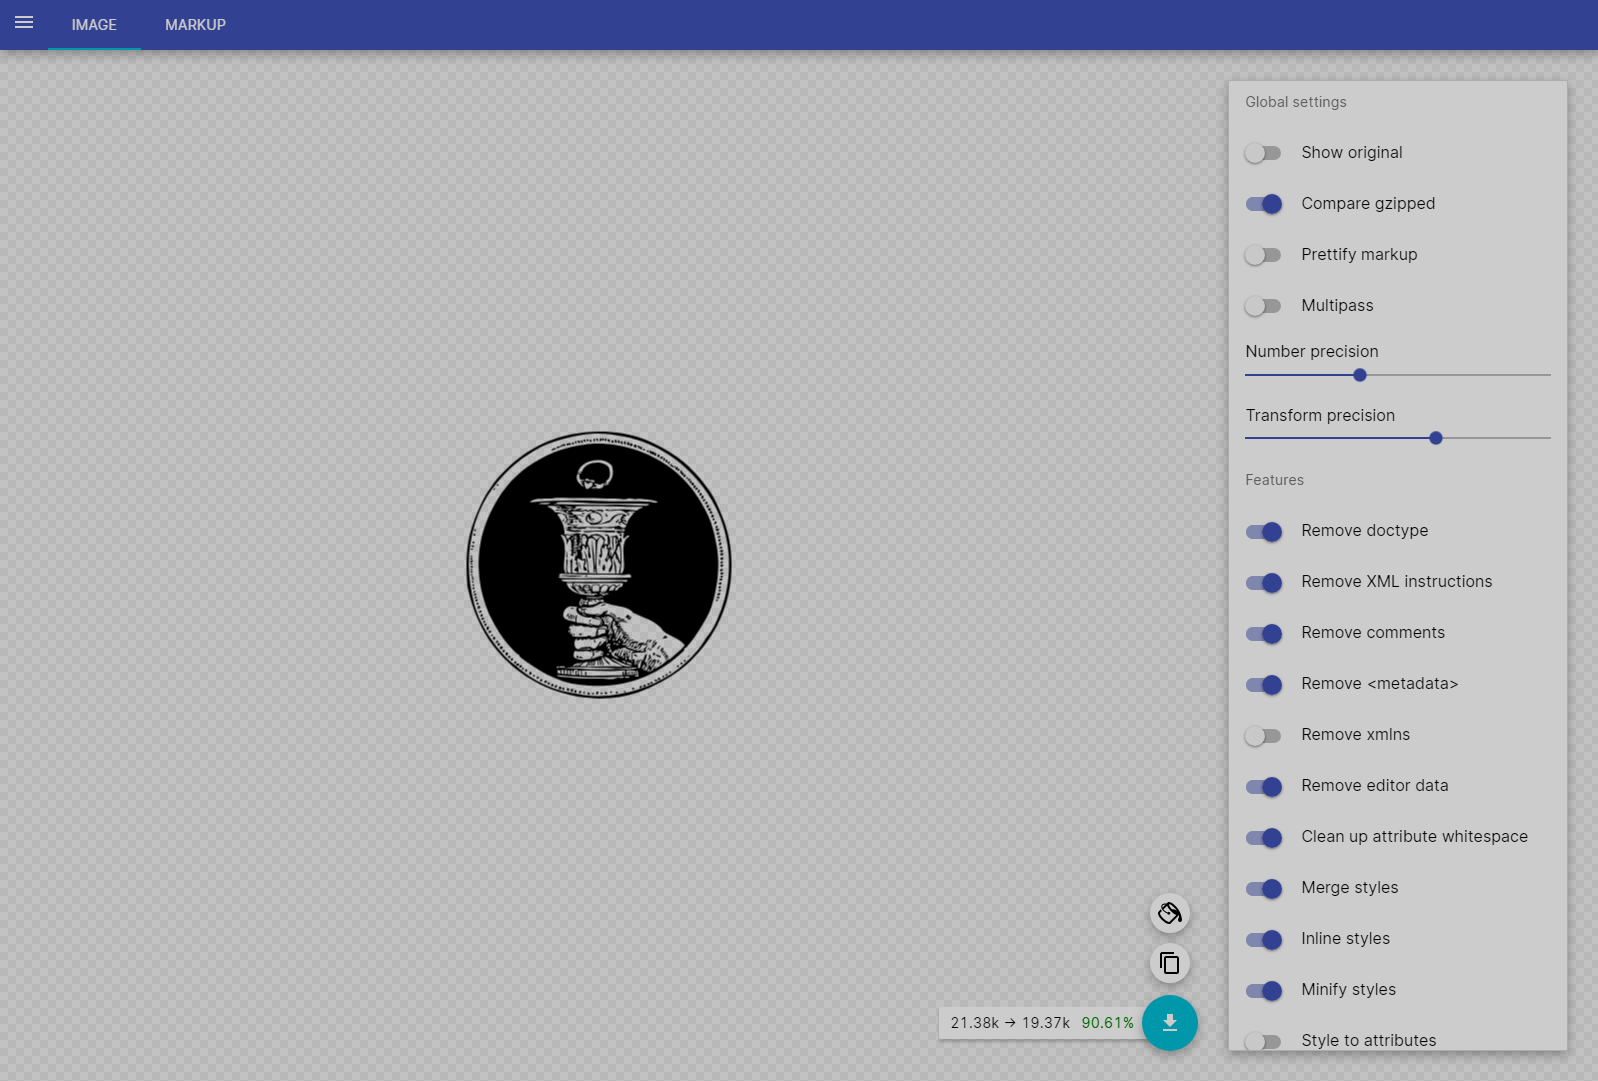Image resolution: width=1598 pixels, height=1081 pixels.
Task: Switch to the IMAGE tab
Action: coord(94,25)
